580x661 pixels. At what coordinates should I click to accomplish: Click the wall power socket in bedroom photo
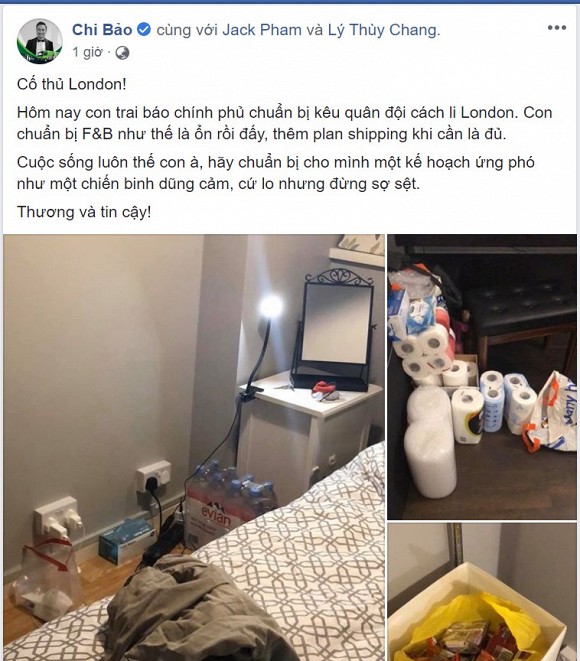point(154,476)
